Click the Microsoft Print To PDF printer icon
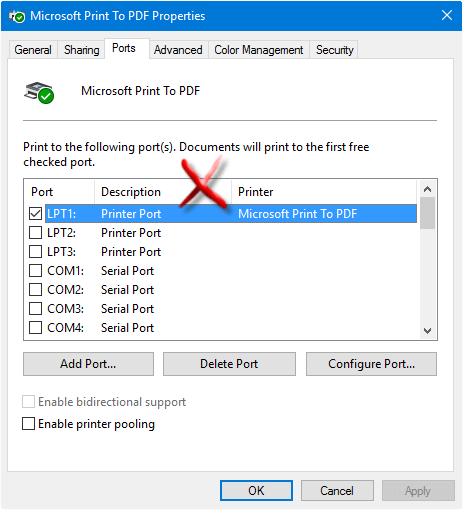The image size is (463, 510). coord(39,92)
